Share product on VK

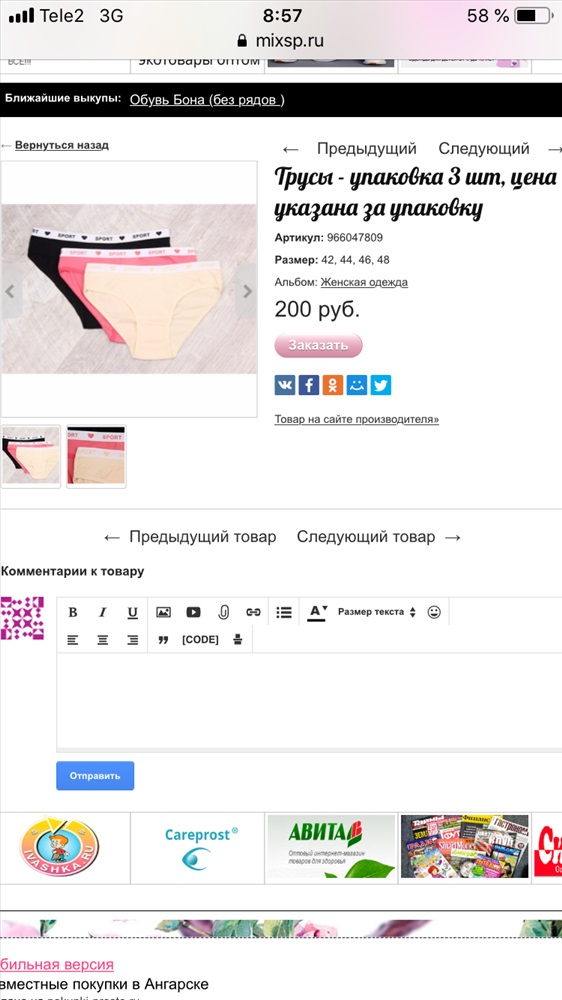click(285, 385)
